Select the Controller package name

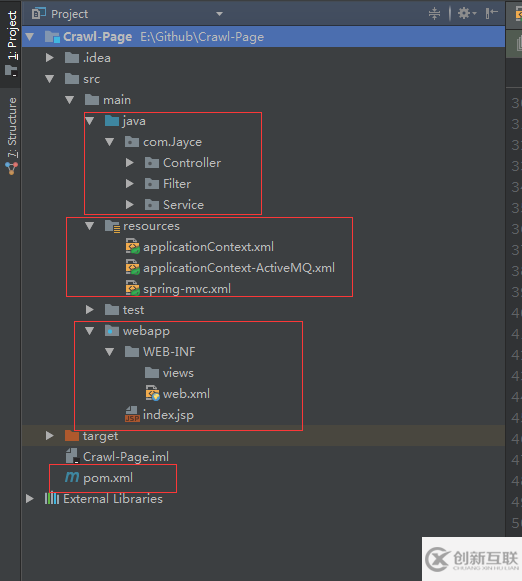[192, 163]
